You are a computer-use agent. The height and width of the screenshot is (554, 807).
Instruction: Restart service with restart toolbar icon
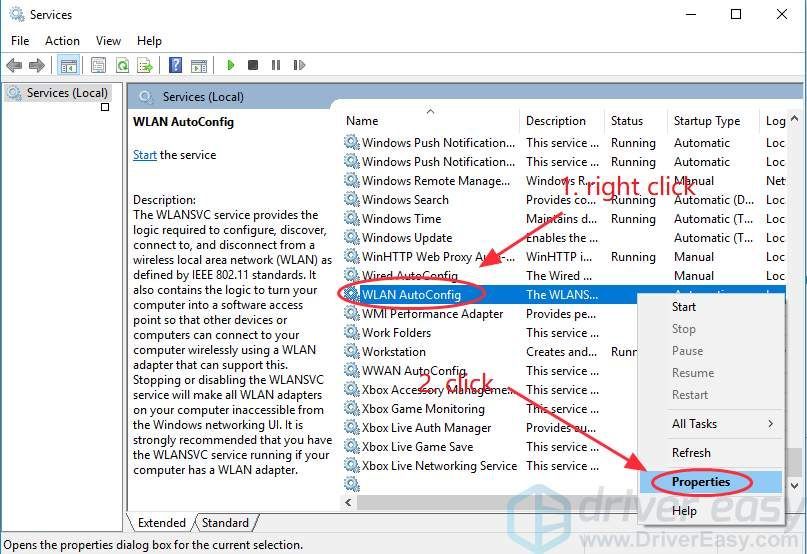(x=299, y=65)
